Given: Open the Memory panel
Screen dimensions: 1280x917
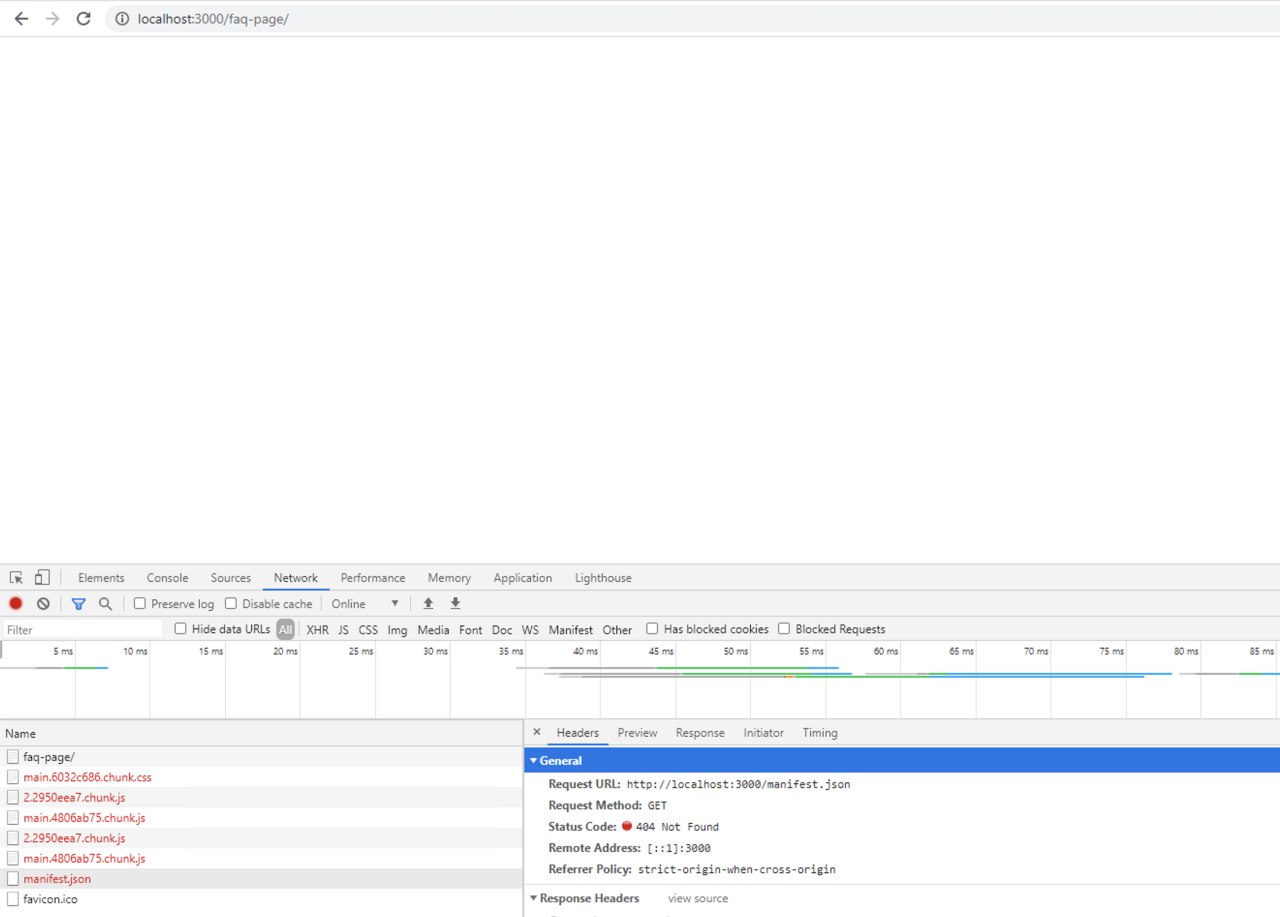Looking at the screenshot, I should point(449,578).
